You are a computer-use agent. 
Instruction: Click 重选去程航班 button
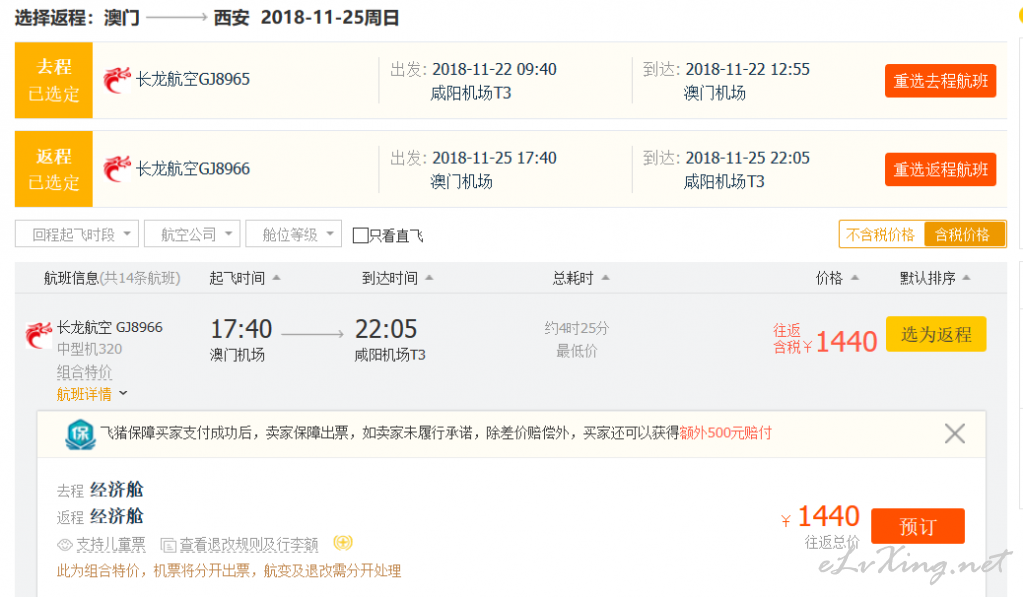pos(940,81)
